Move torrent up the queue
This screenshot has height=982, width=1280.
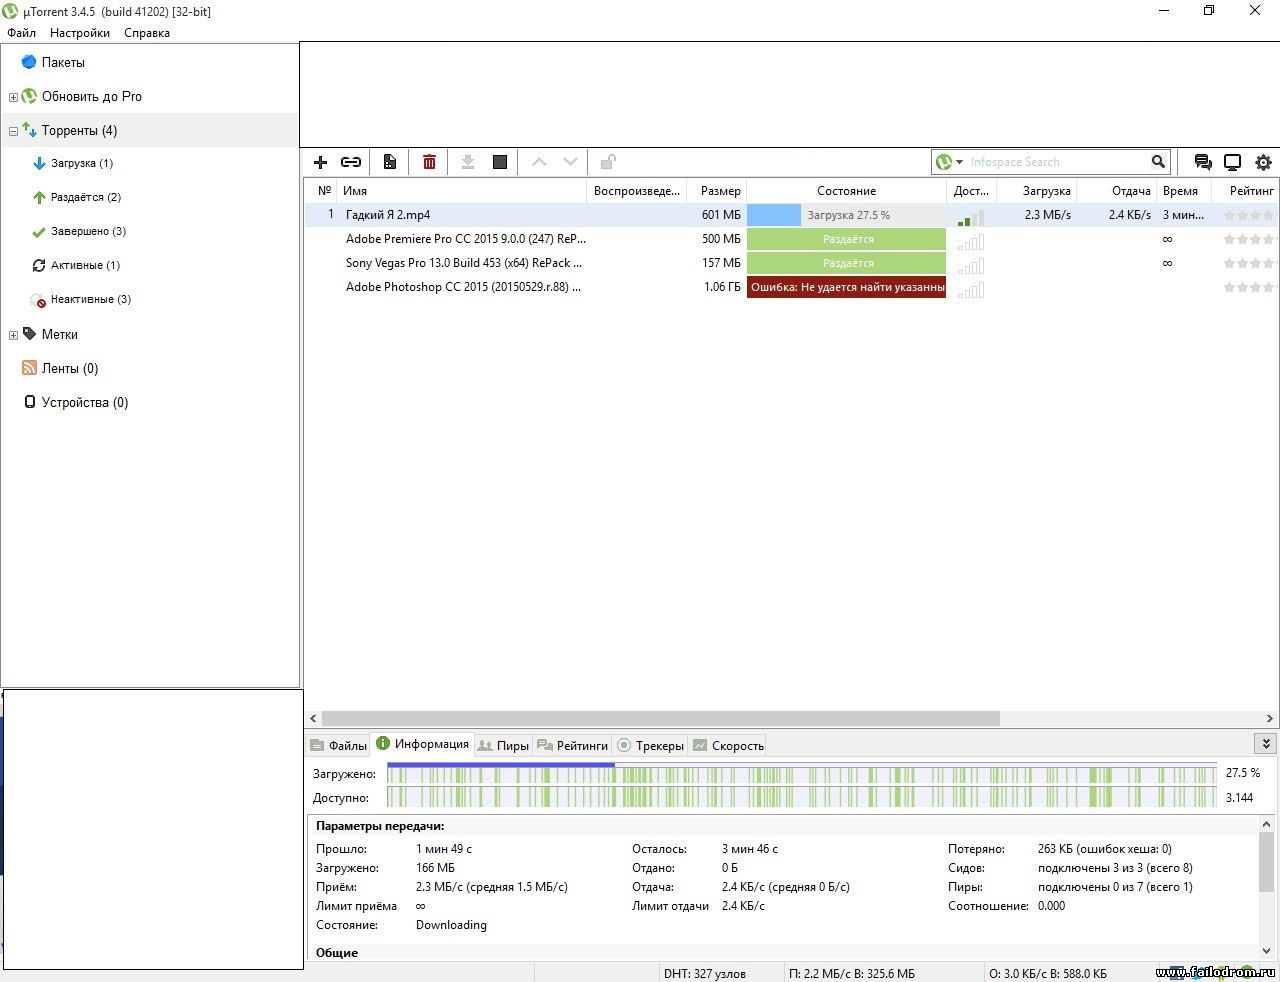(x=539, y=162)
